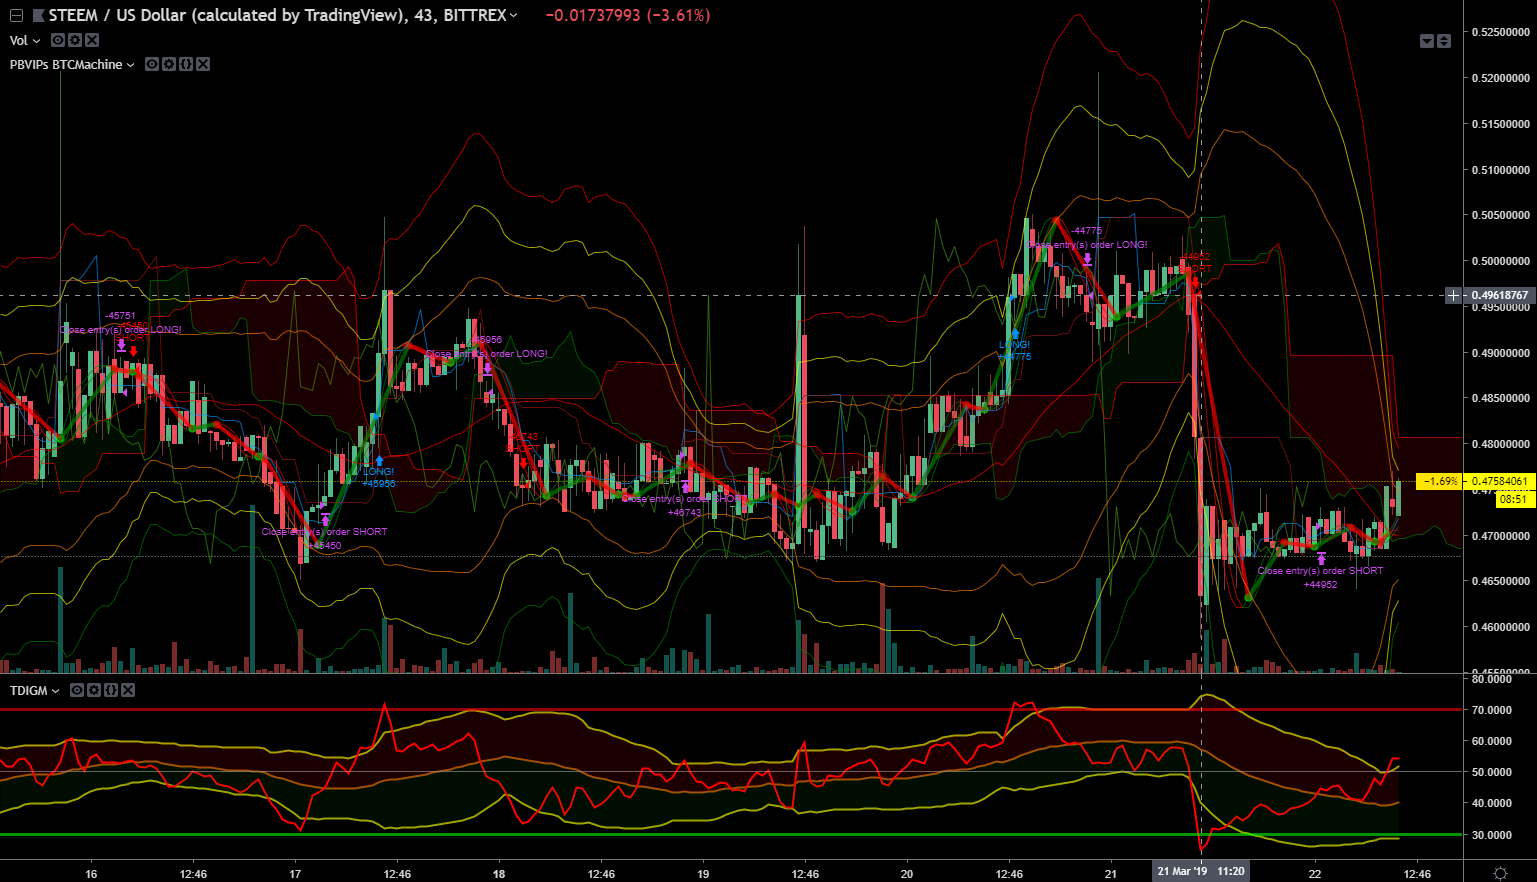This screenshot has height=882, width=1537.
Task: Click the Close entry(s) order SHORT +45450 label
Action: tap(324, 538)
